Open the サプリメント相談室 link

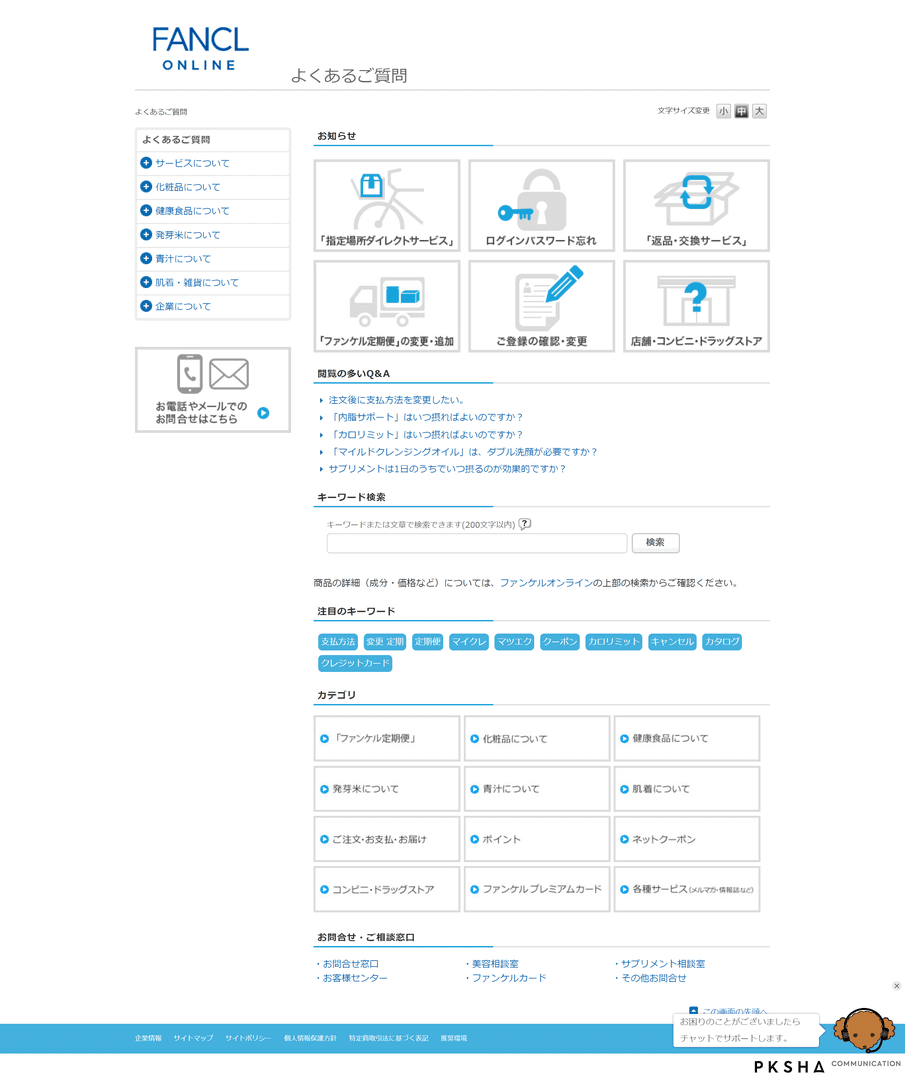tap(663, 964)
